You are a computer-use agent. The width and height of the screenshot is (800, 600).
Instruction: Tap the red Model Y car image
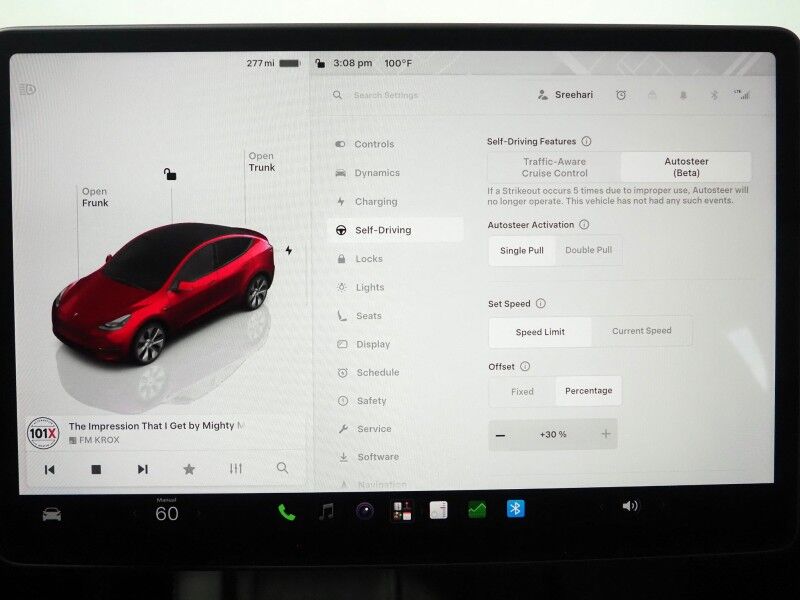tap(163, 293)
